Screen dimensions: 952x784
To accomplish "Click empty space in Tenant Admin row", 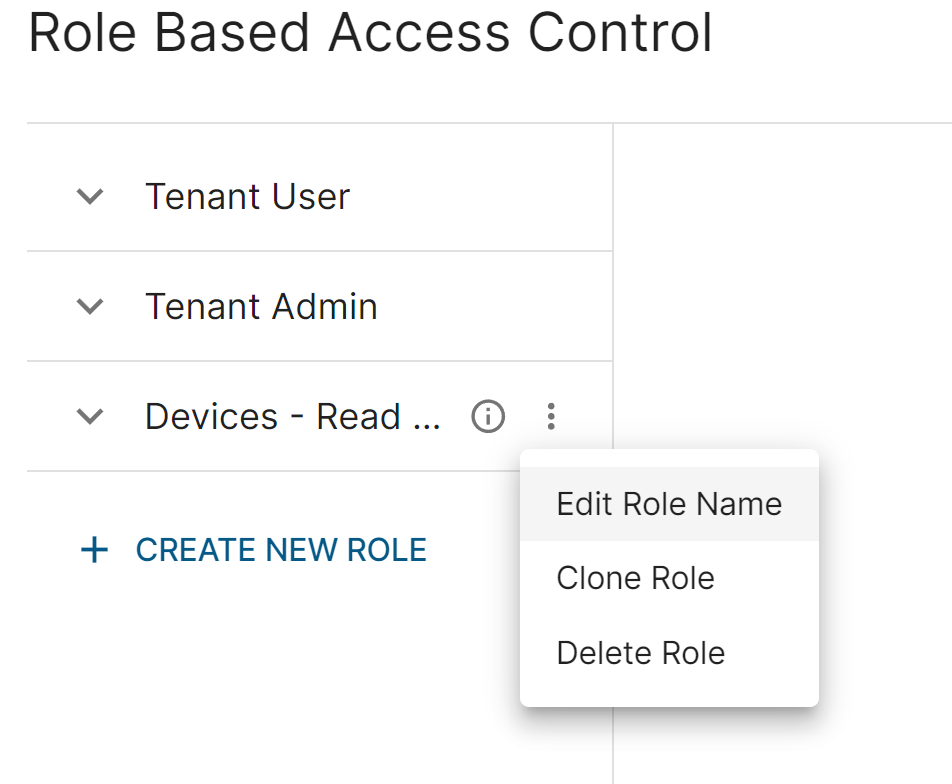I will tap(492, 306).
